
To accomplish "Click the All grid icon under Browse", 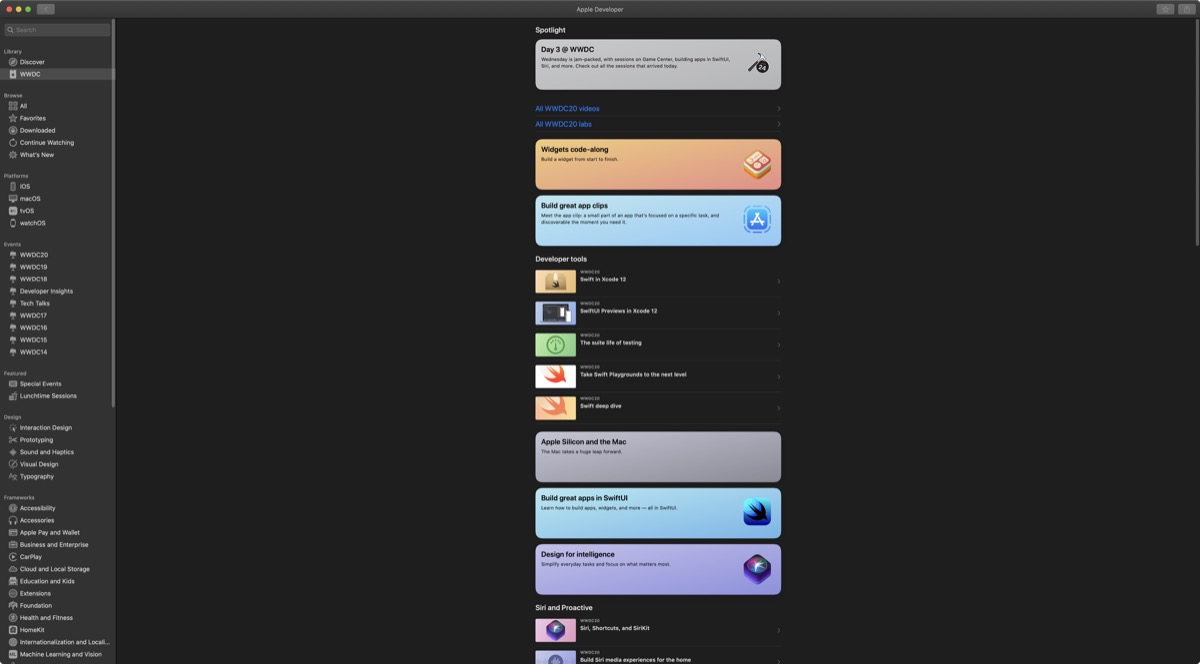I will [13, 106].
